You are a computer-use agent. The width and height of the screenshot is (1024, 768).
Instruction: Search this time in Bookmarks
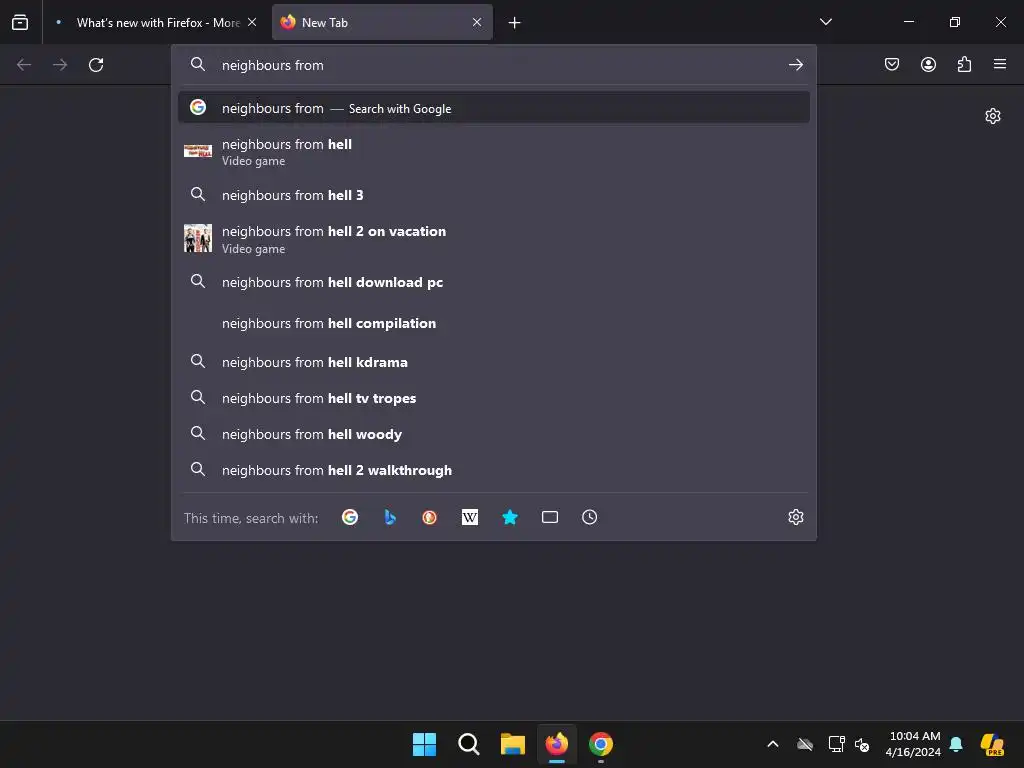(510, 517)
